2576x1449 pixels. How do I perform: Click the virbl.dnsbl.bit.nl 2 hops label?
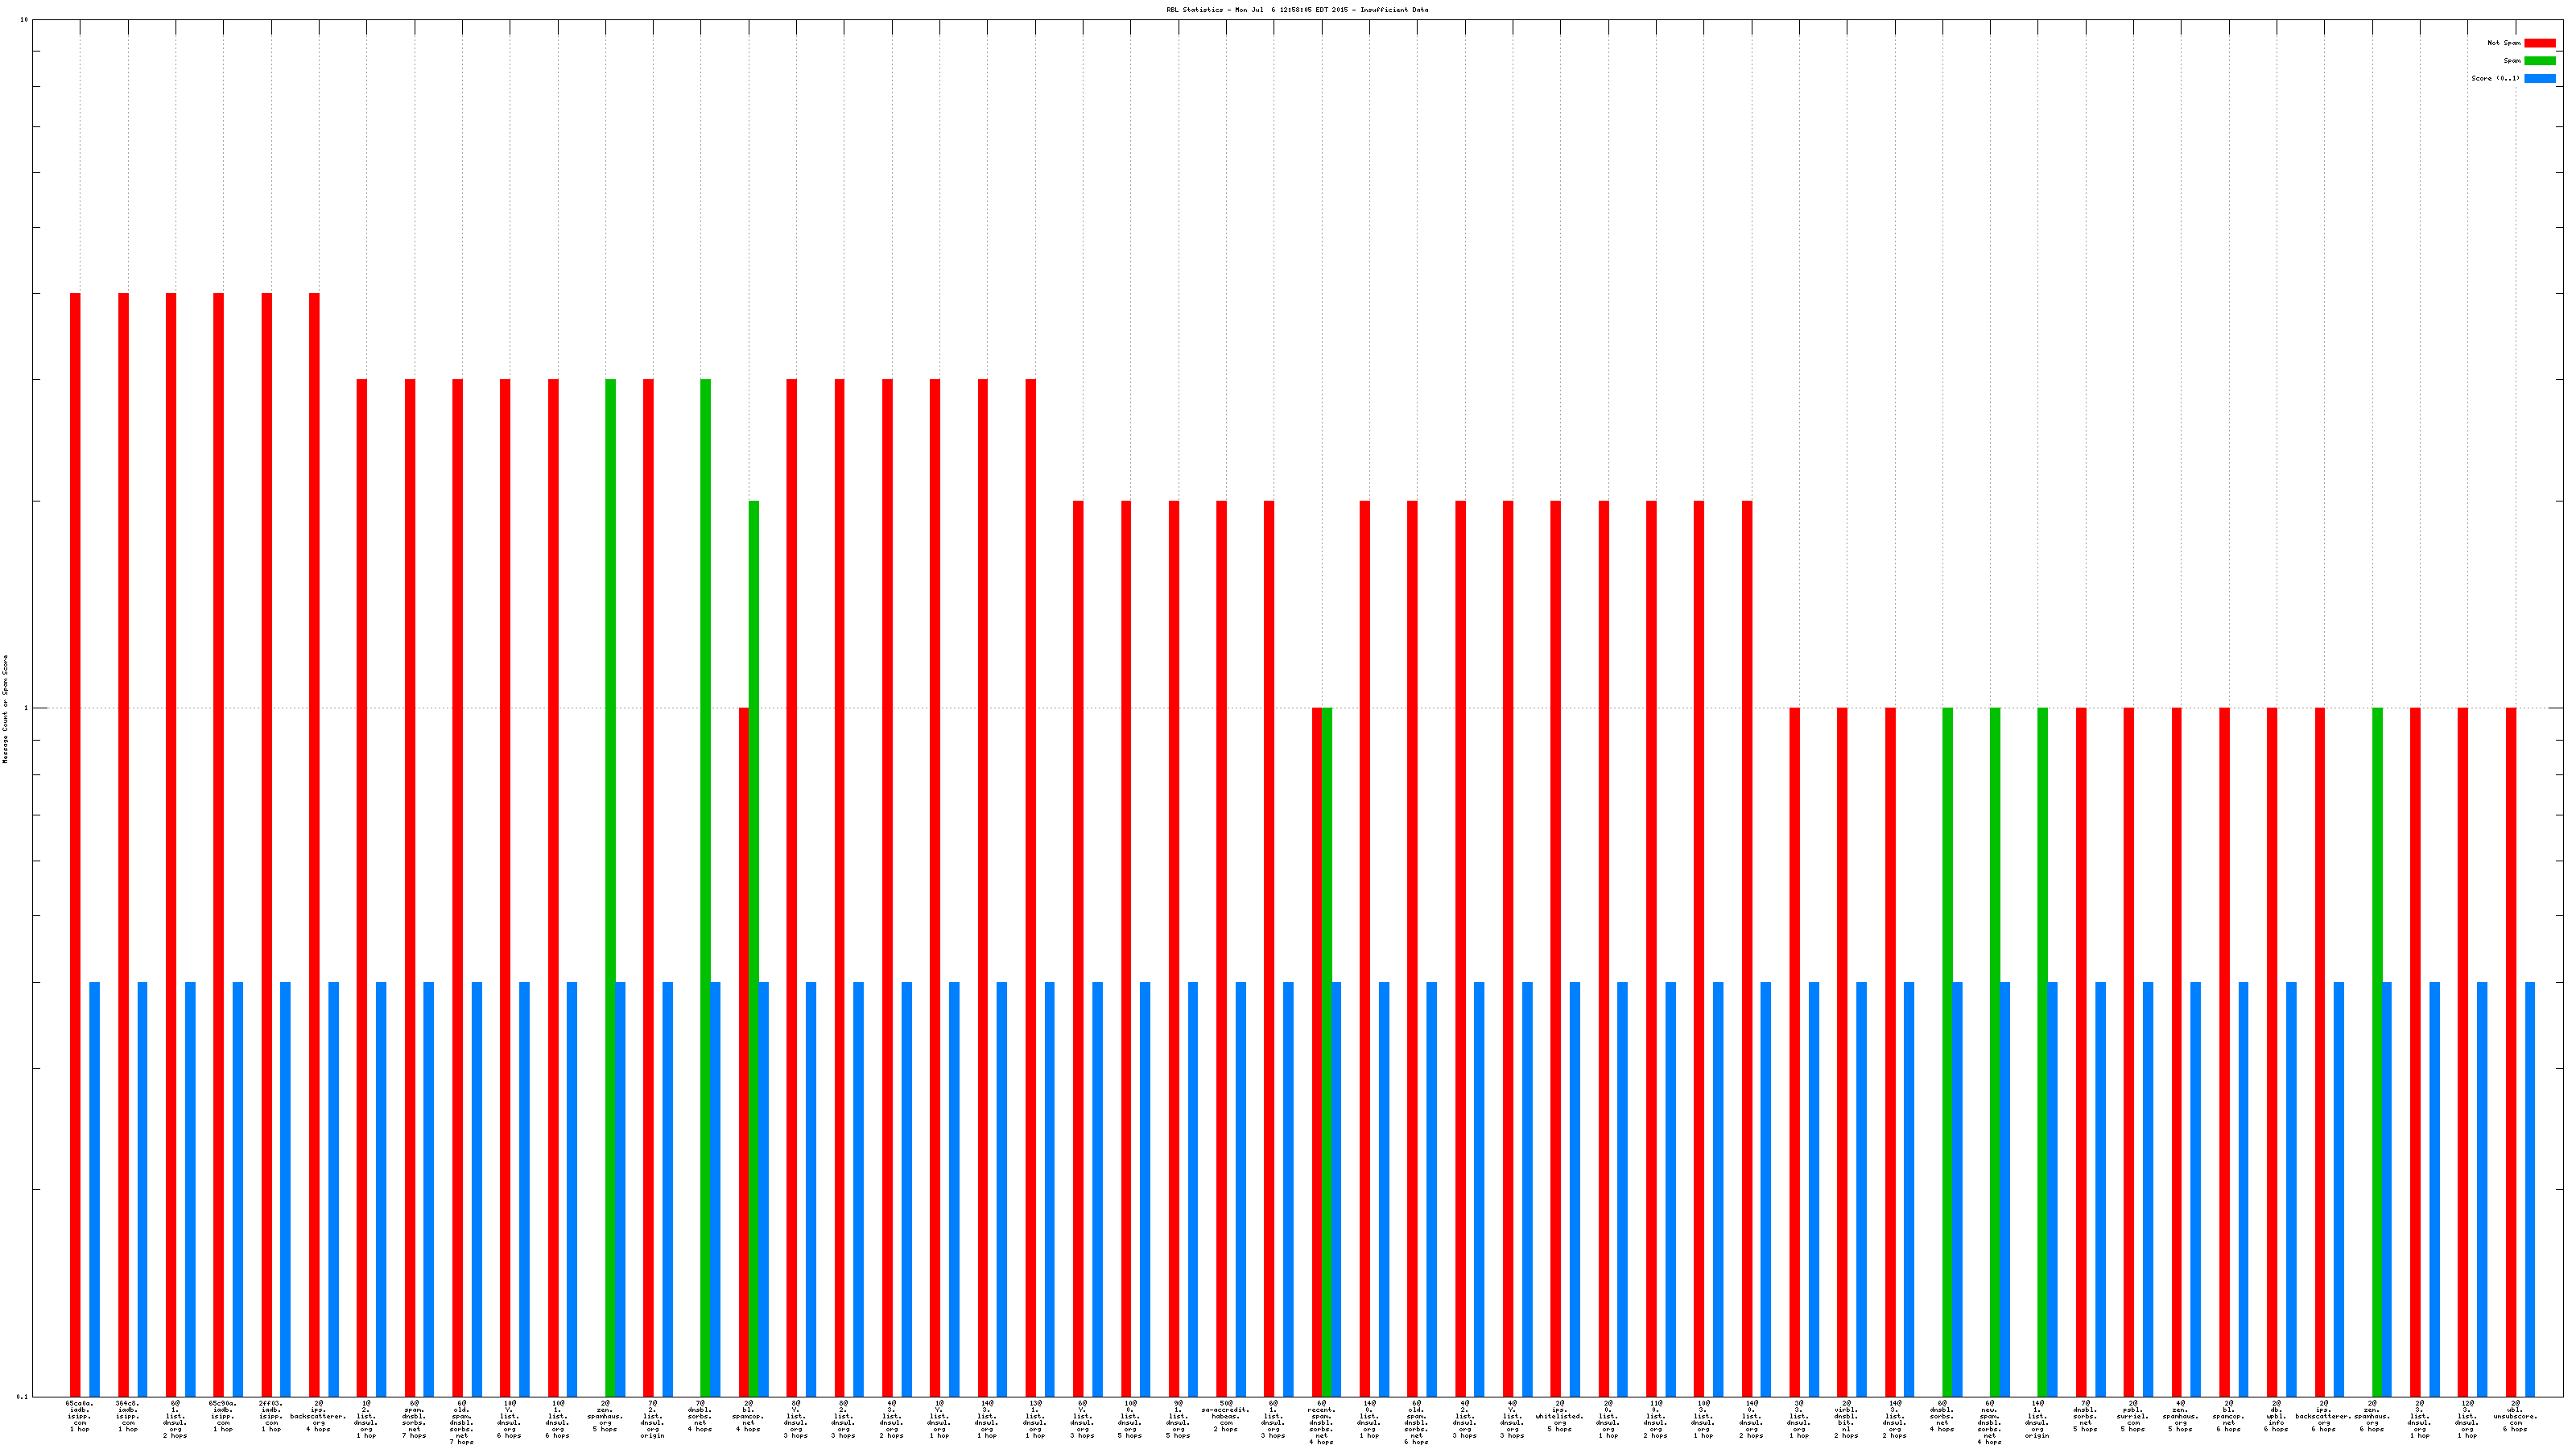(x=1846, y=1419)
